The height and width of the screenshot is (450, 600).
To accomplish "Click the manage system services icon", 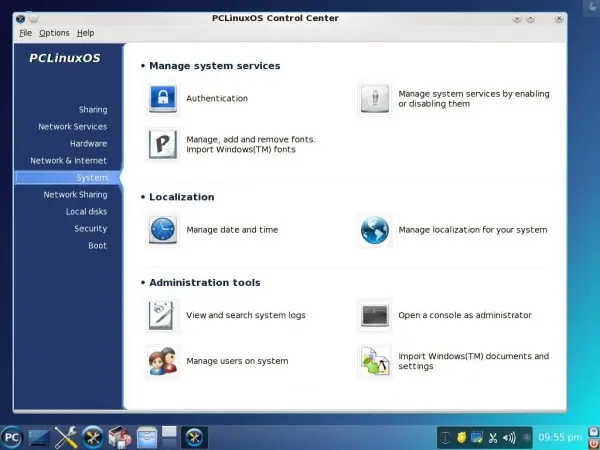I will [x=374, y=98].
